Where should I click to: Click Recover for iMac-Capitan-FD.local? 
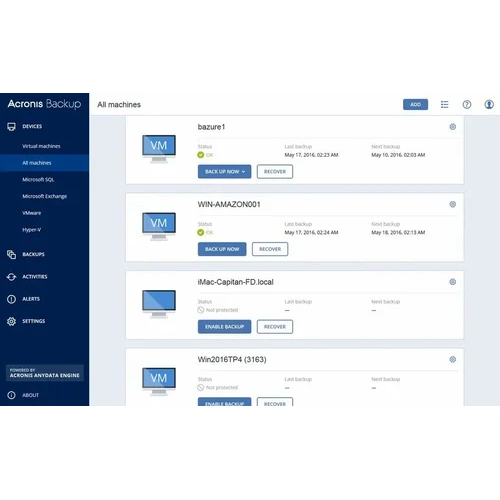[275, 327]
